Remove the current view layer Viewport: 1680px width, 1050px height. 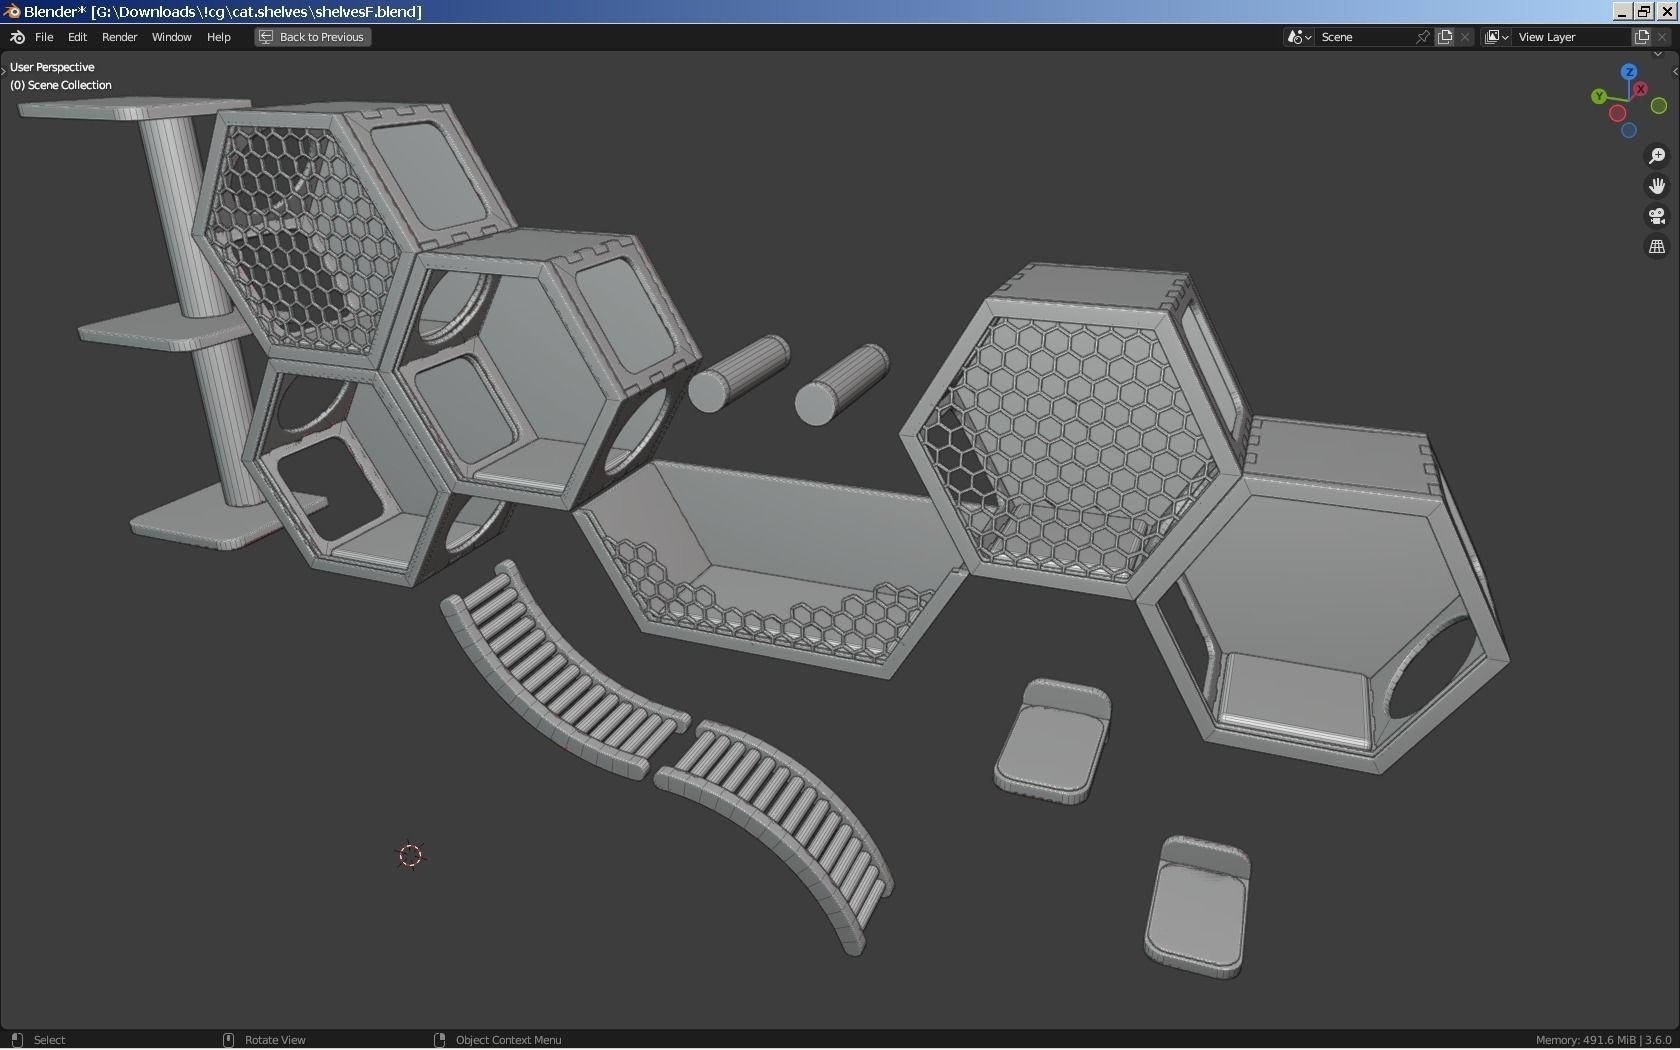click(x=1662, y=37)
